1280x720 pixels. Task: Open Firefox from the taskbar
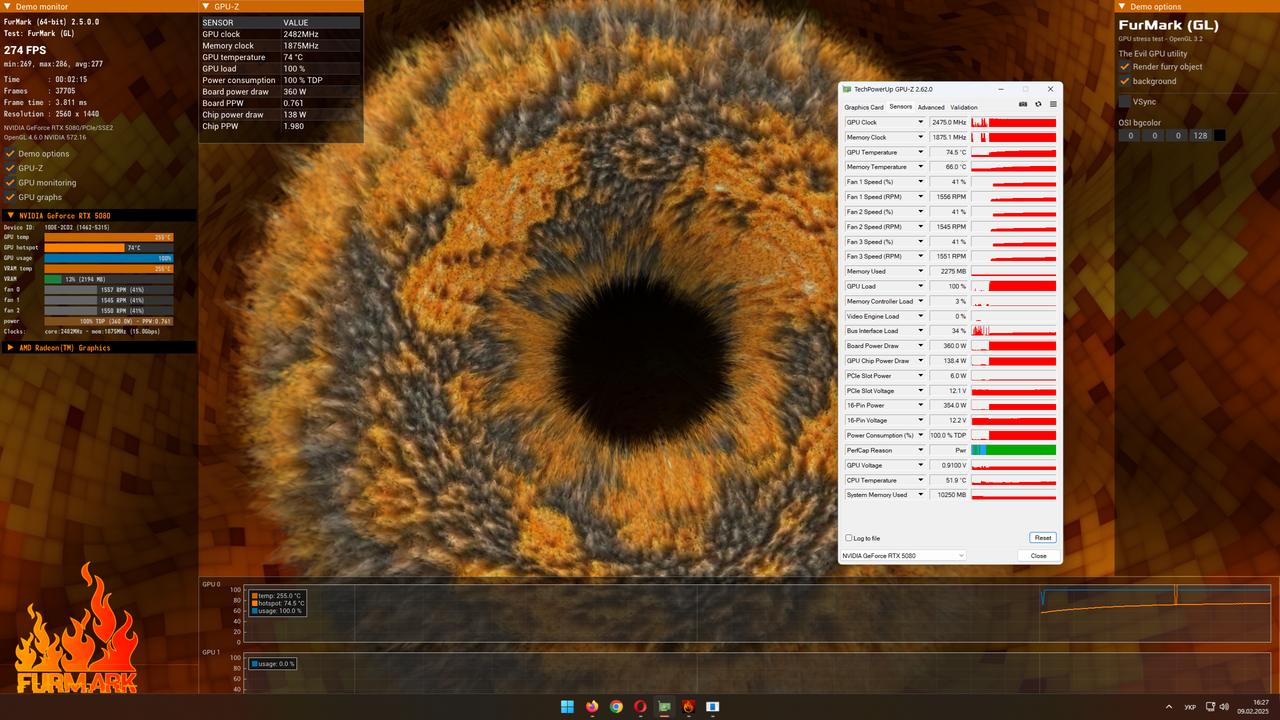pyautogui.click(x=592, y=707)
